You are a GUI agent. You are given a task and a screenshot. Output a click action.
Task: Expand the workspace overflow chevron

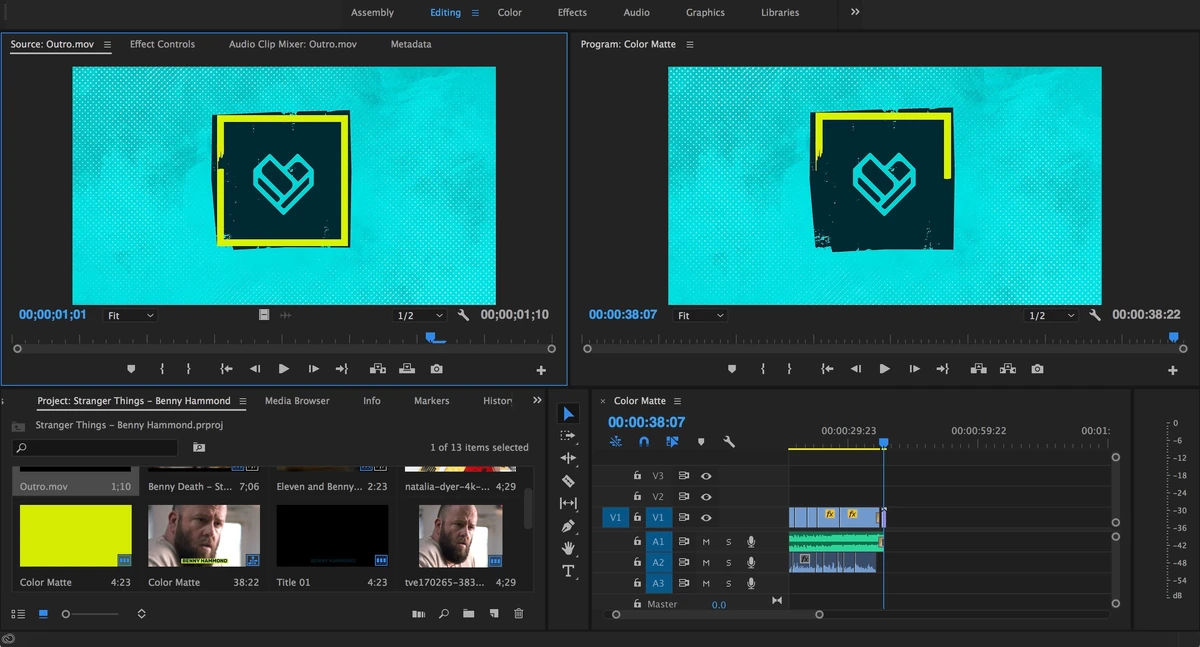[x=855, y=12]
